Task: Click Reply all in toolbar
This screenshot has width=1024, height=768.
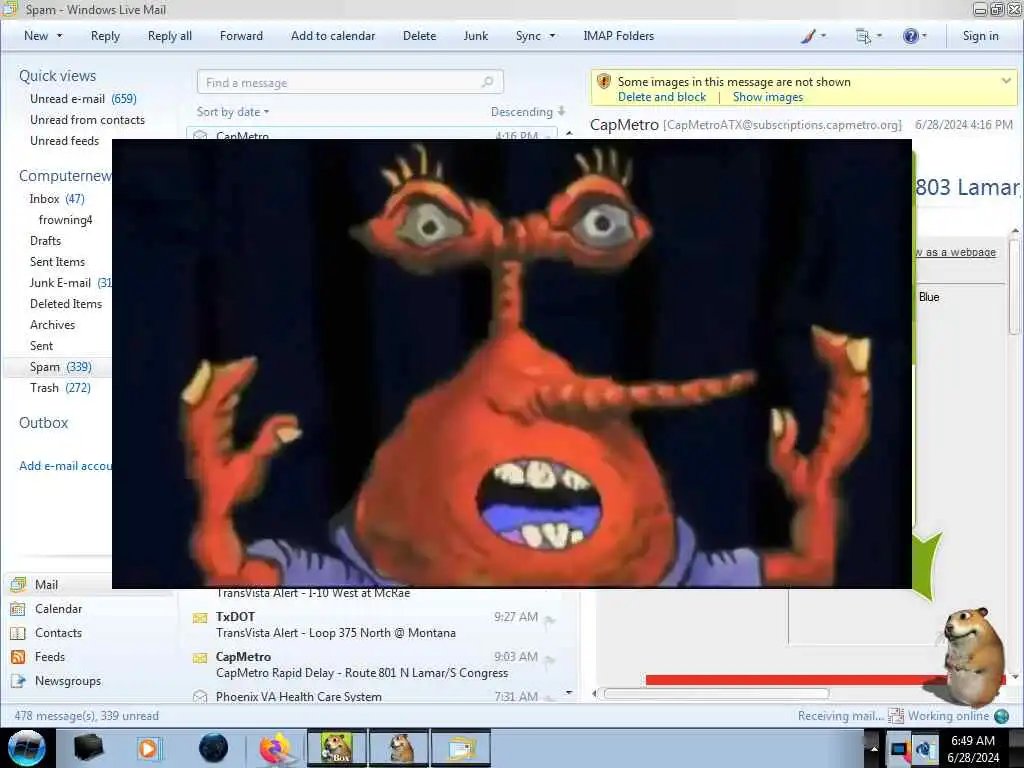Action: (x=170, y=36)
